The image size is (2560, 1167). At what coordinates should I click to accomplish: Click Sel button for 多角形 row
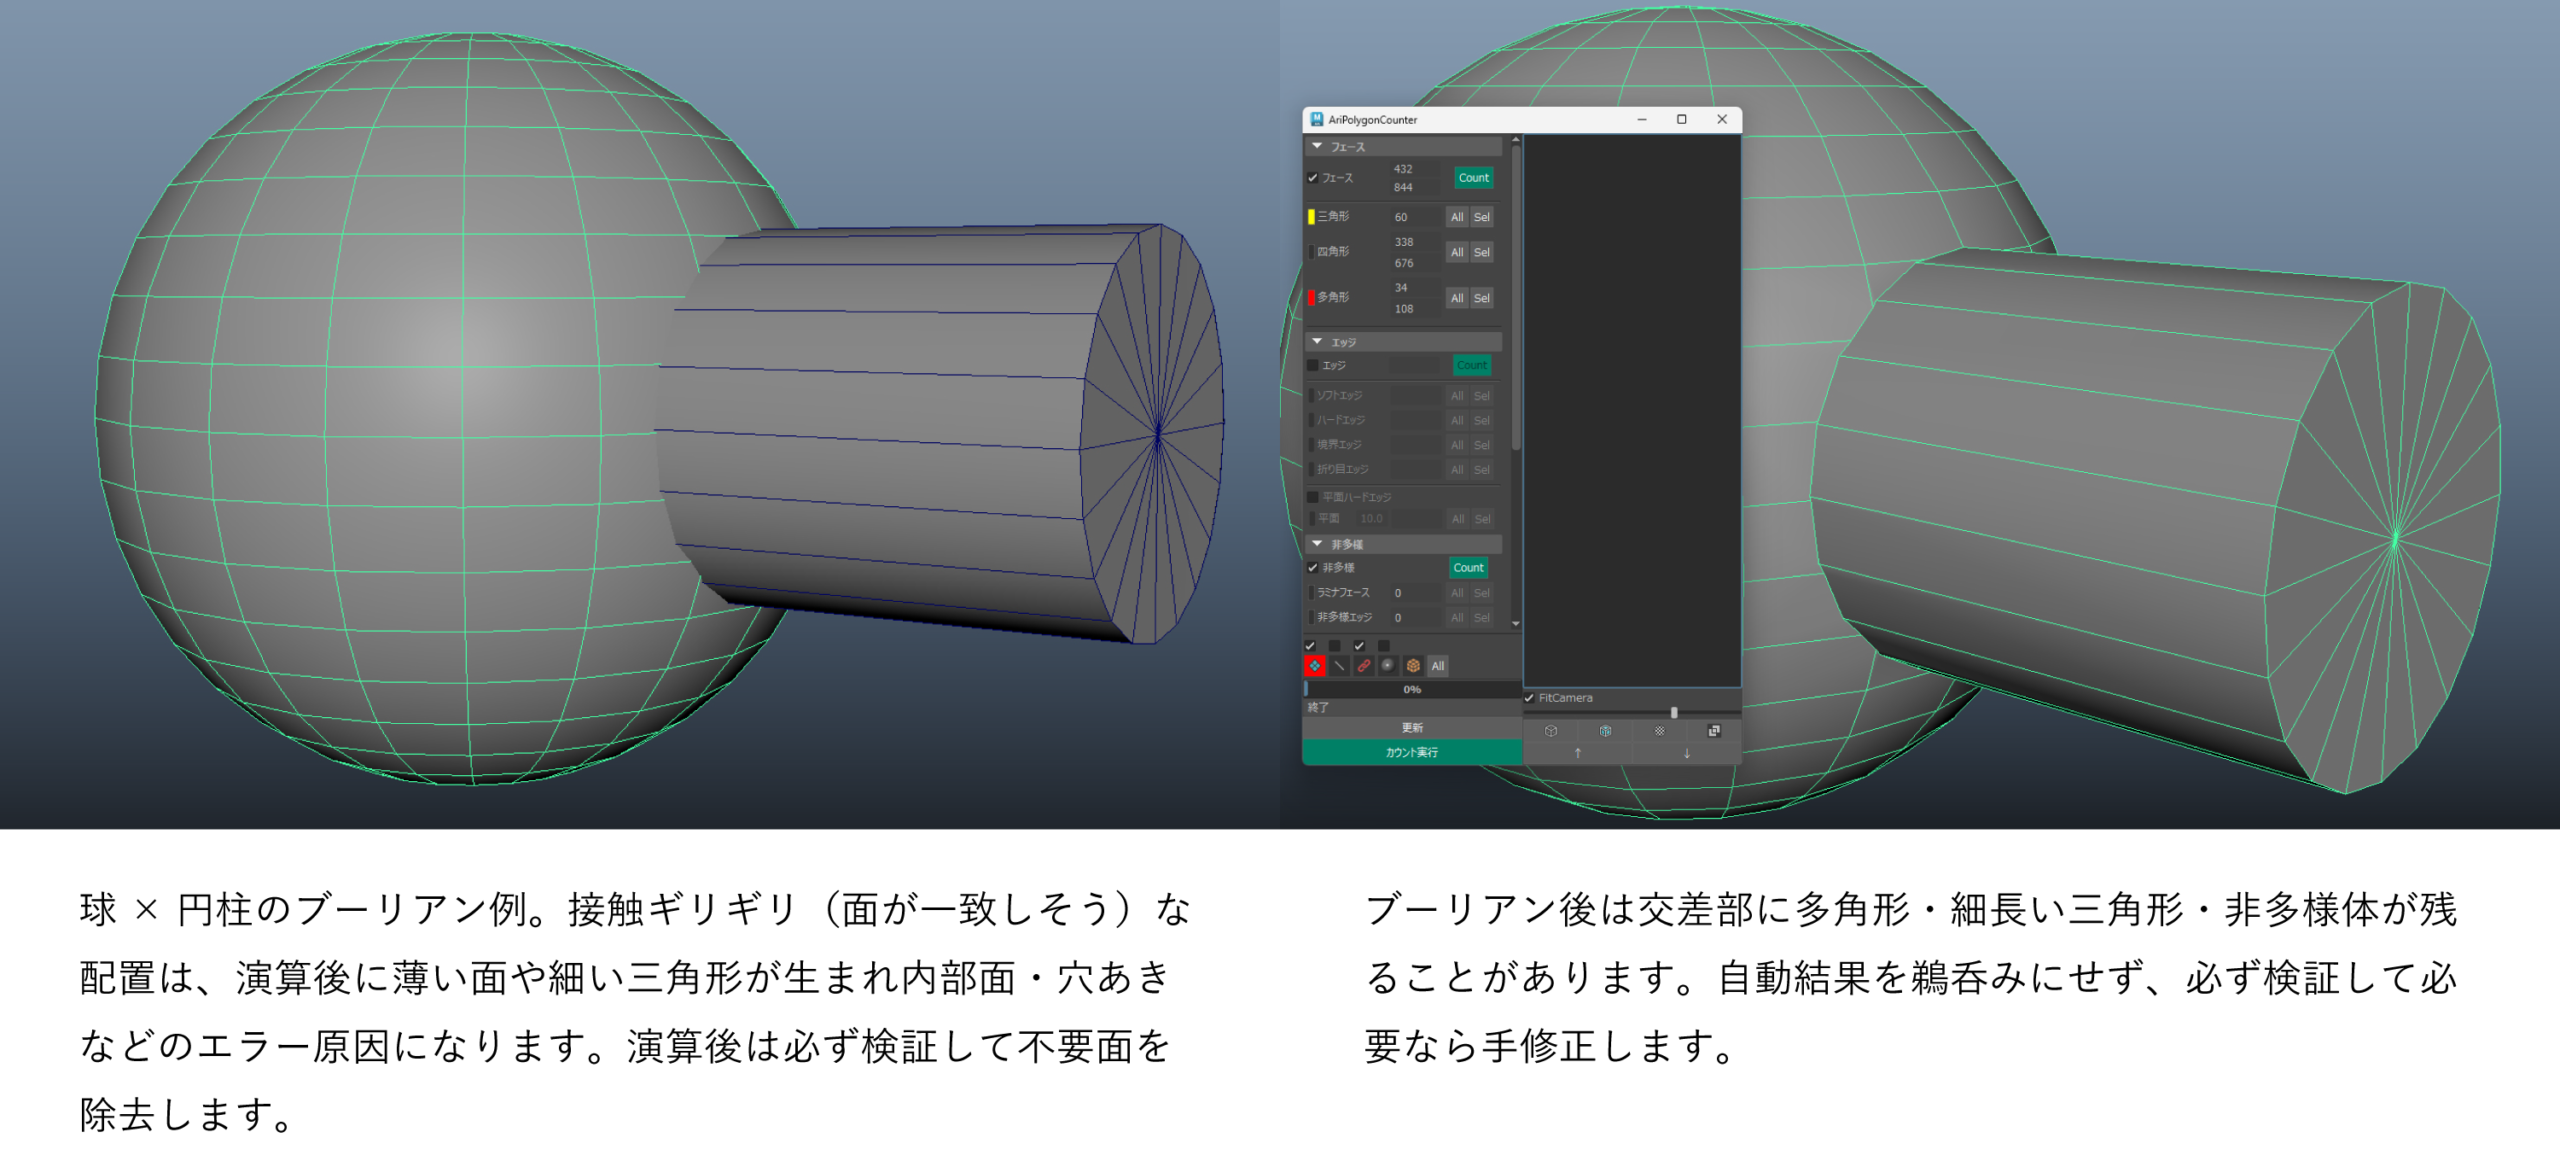point(1481,298)
